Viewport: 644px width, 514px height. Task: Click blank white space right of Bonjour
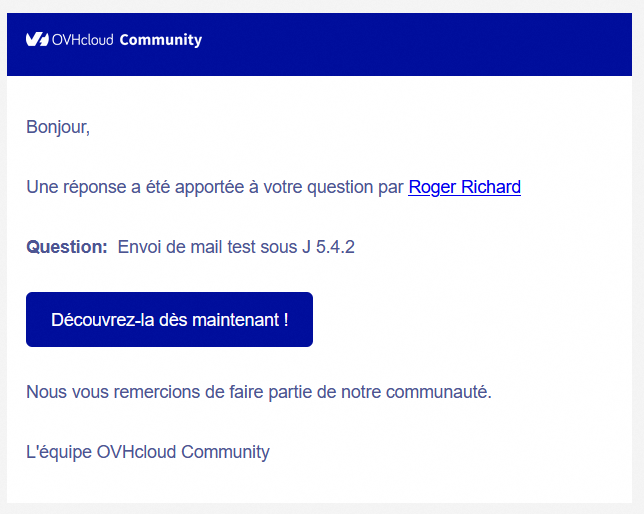(350, 127)
